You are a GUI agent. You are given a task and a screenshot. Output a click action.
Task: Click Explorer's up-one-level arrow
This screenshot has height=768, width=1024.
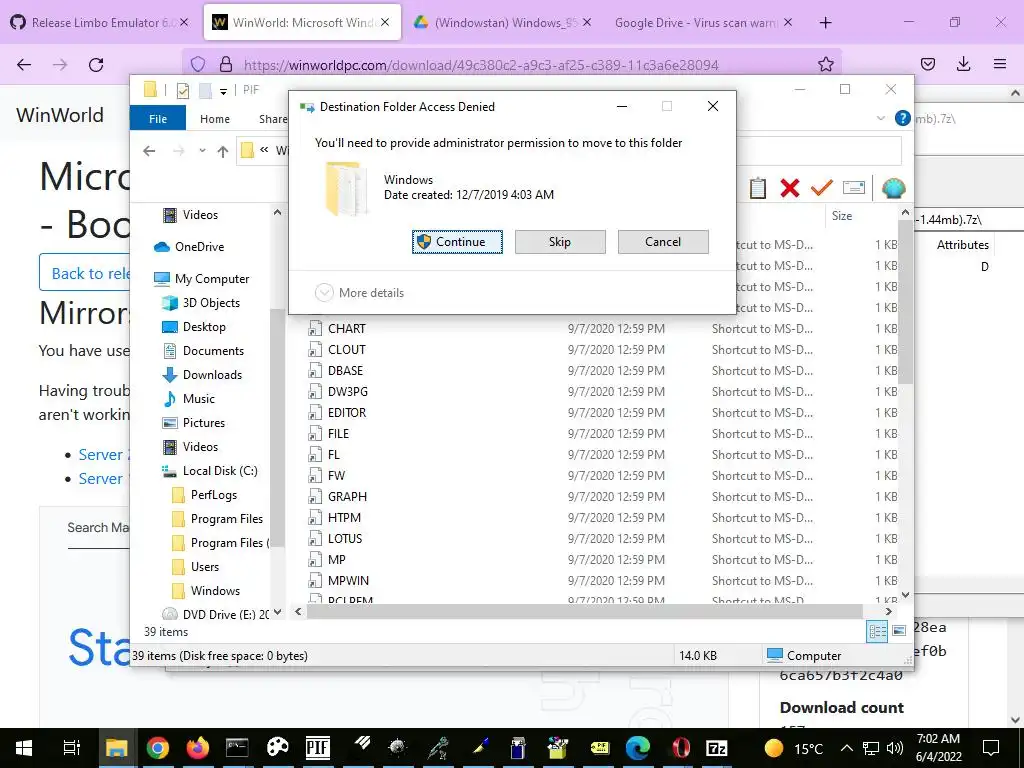pyautogui.click(x=223, y=152)
